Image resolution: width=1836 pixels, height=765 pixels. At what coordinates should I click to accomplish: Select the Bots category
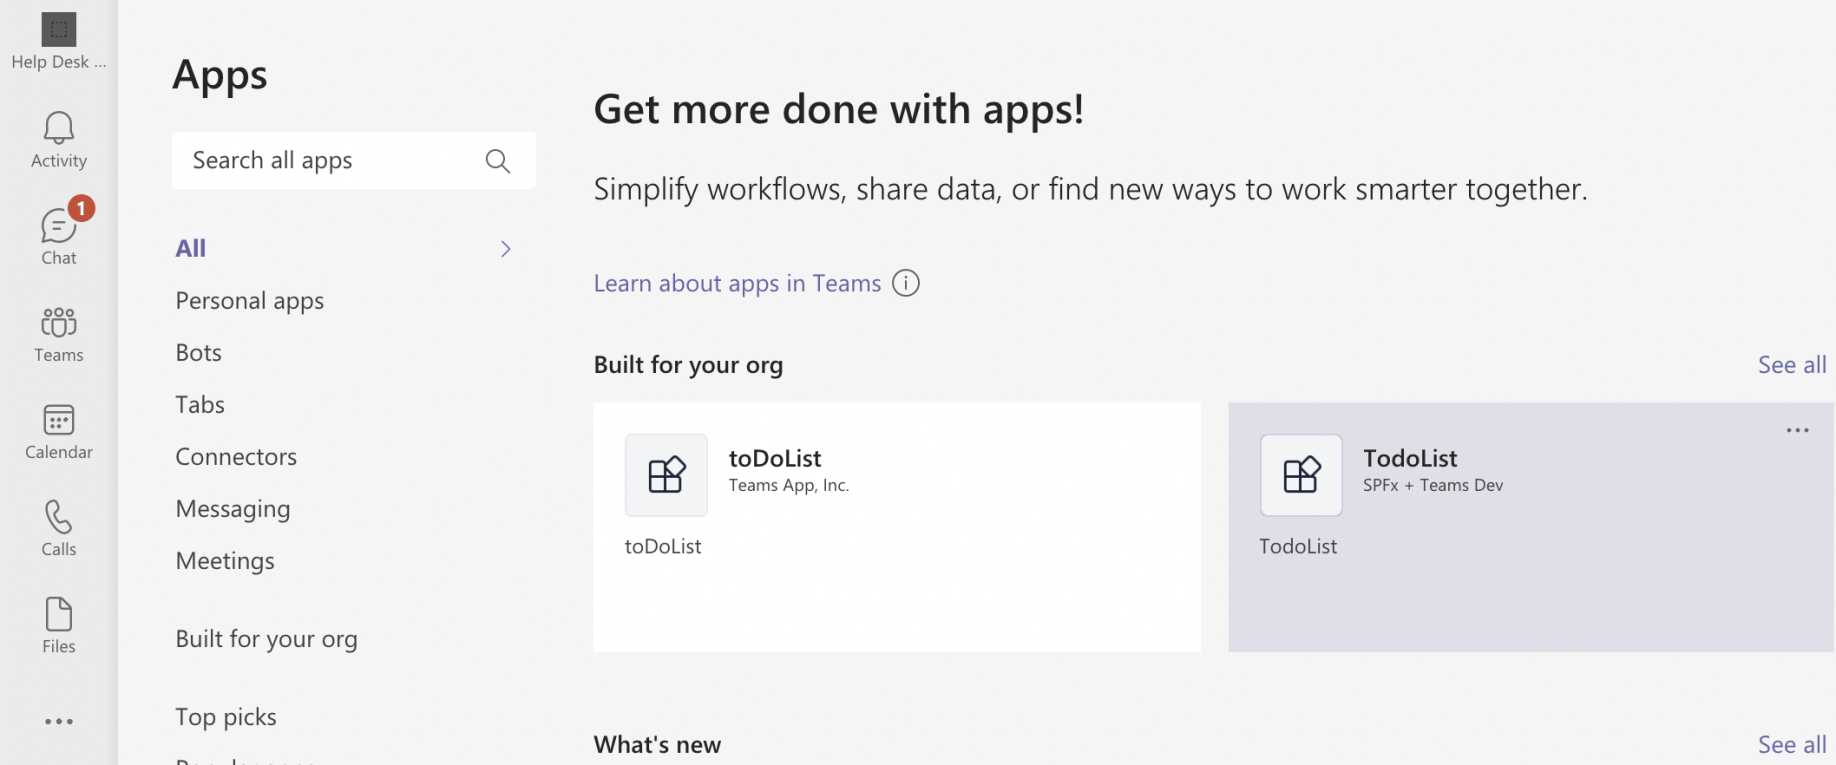[x=199, y=353]
